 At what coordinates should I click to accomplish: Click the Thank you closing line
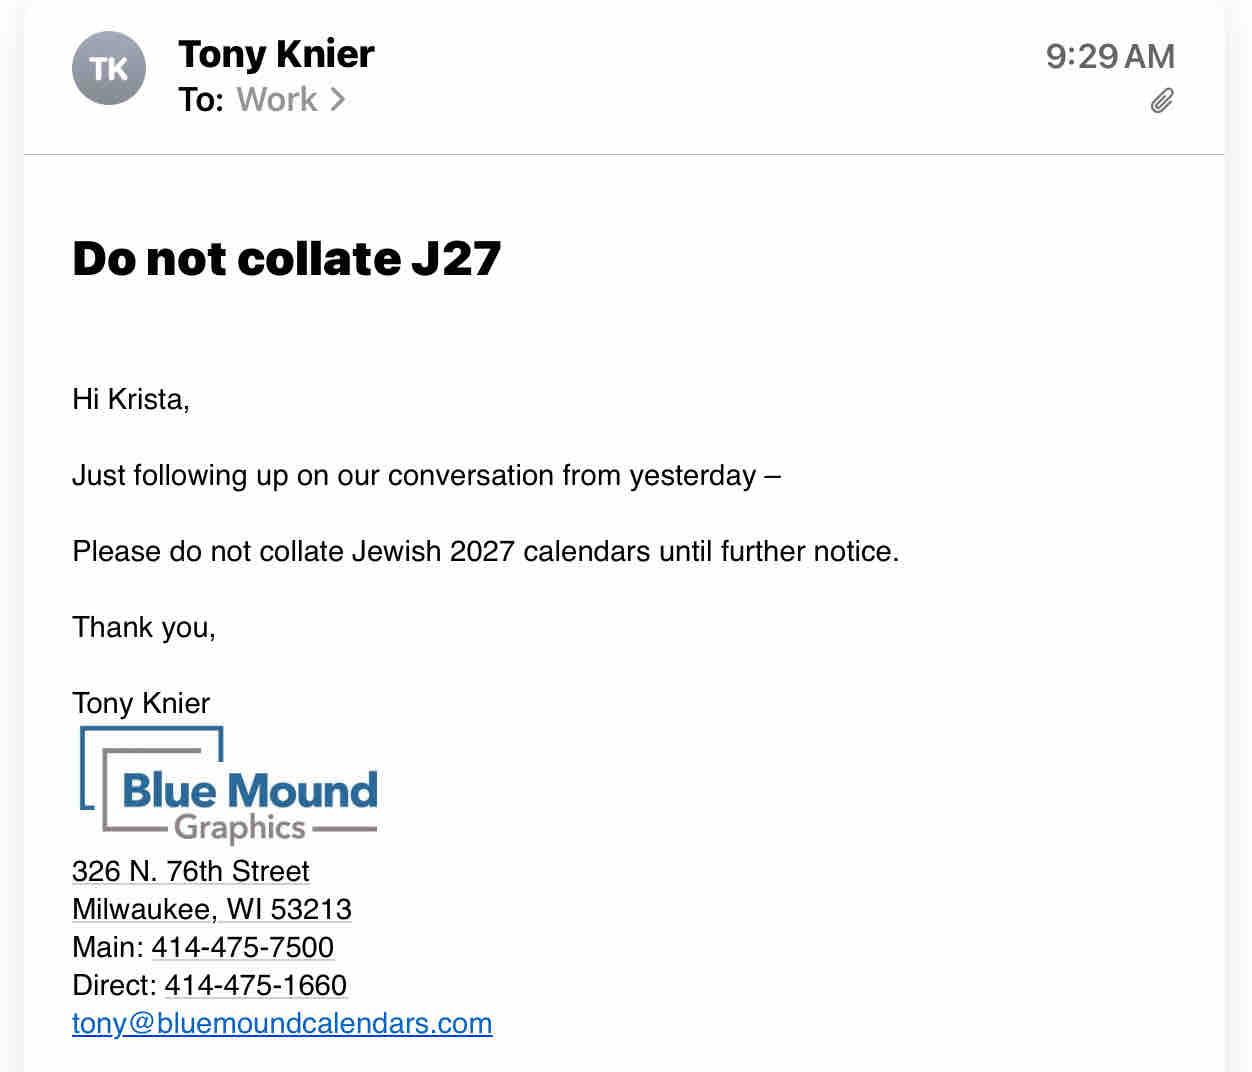[x=144, y=627]
